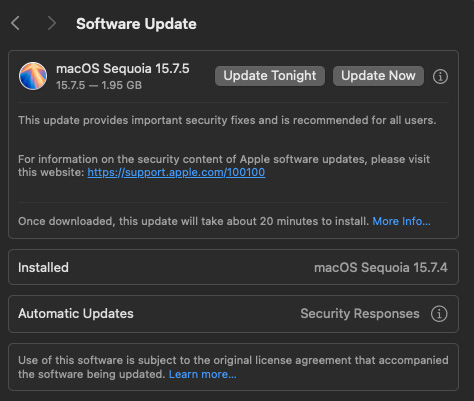
Task: Click the Automatic Updates label
Action: (76, 313)
